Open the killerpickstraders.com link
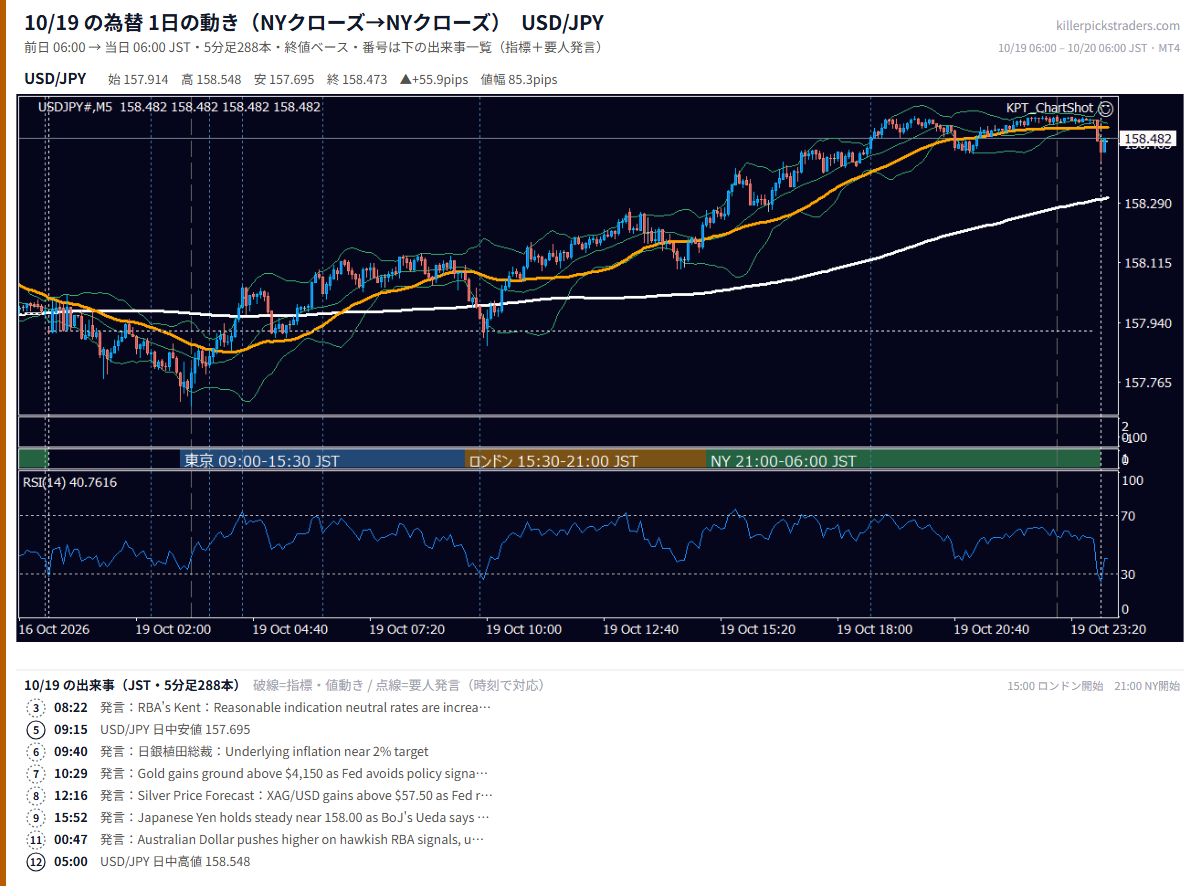This screenshot has height=886, width=1200. 1118,26
